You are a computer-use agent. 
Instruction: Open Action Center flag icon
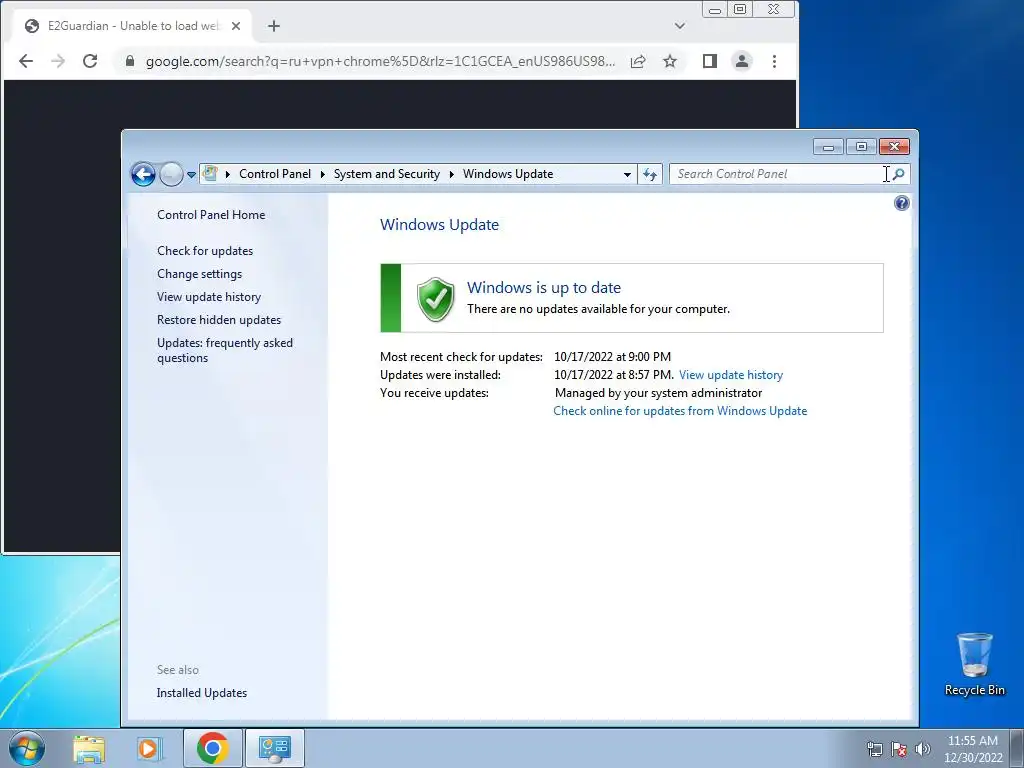899,749
